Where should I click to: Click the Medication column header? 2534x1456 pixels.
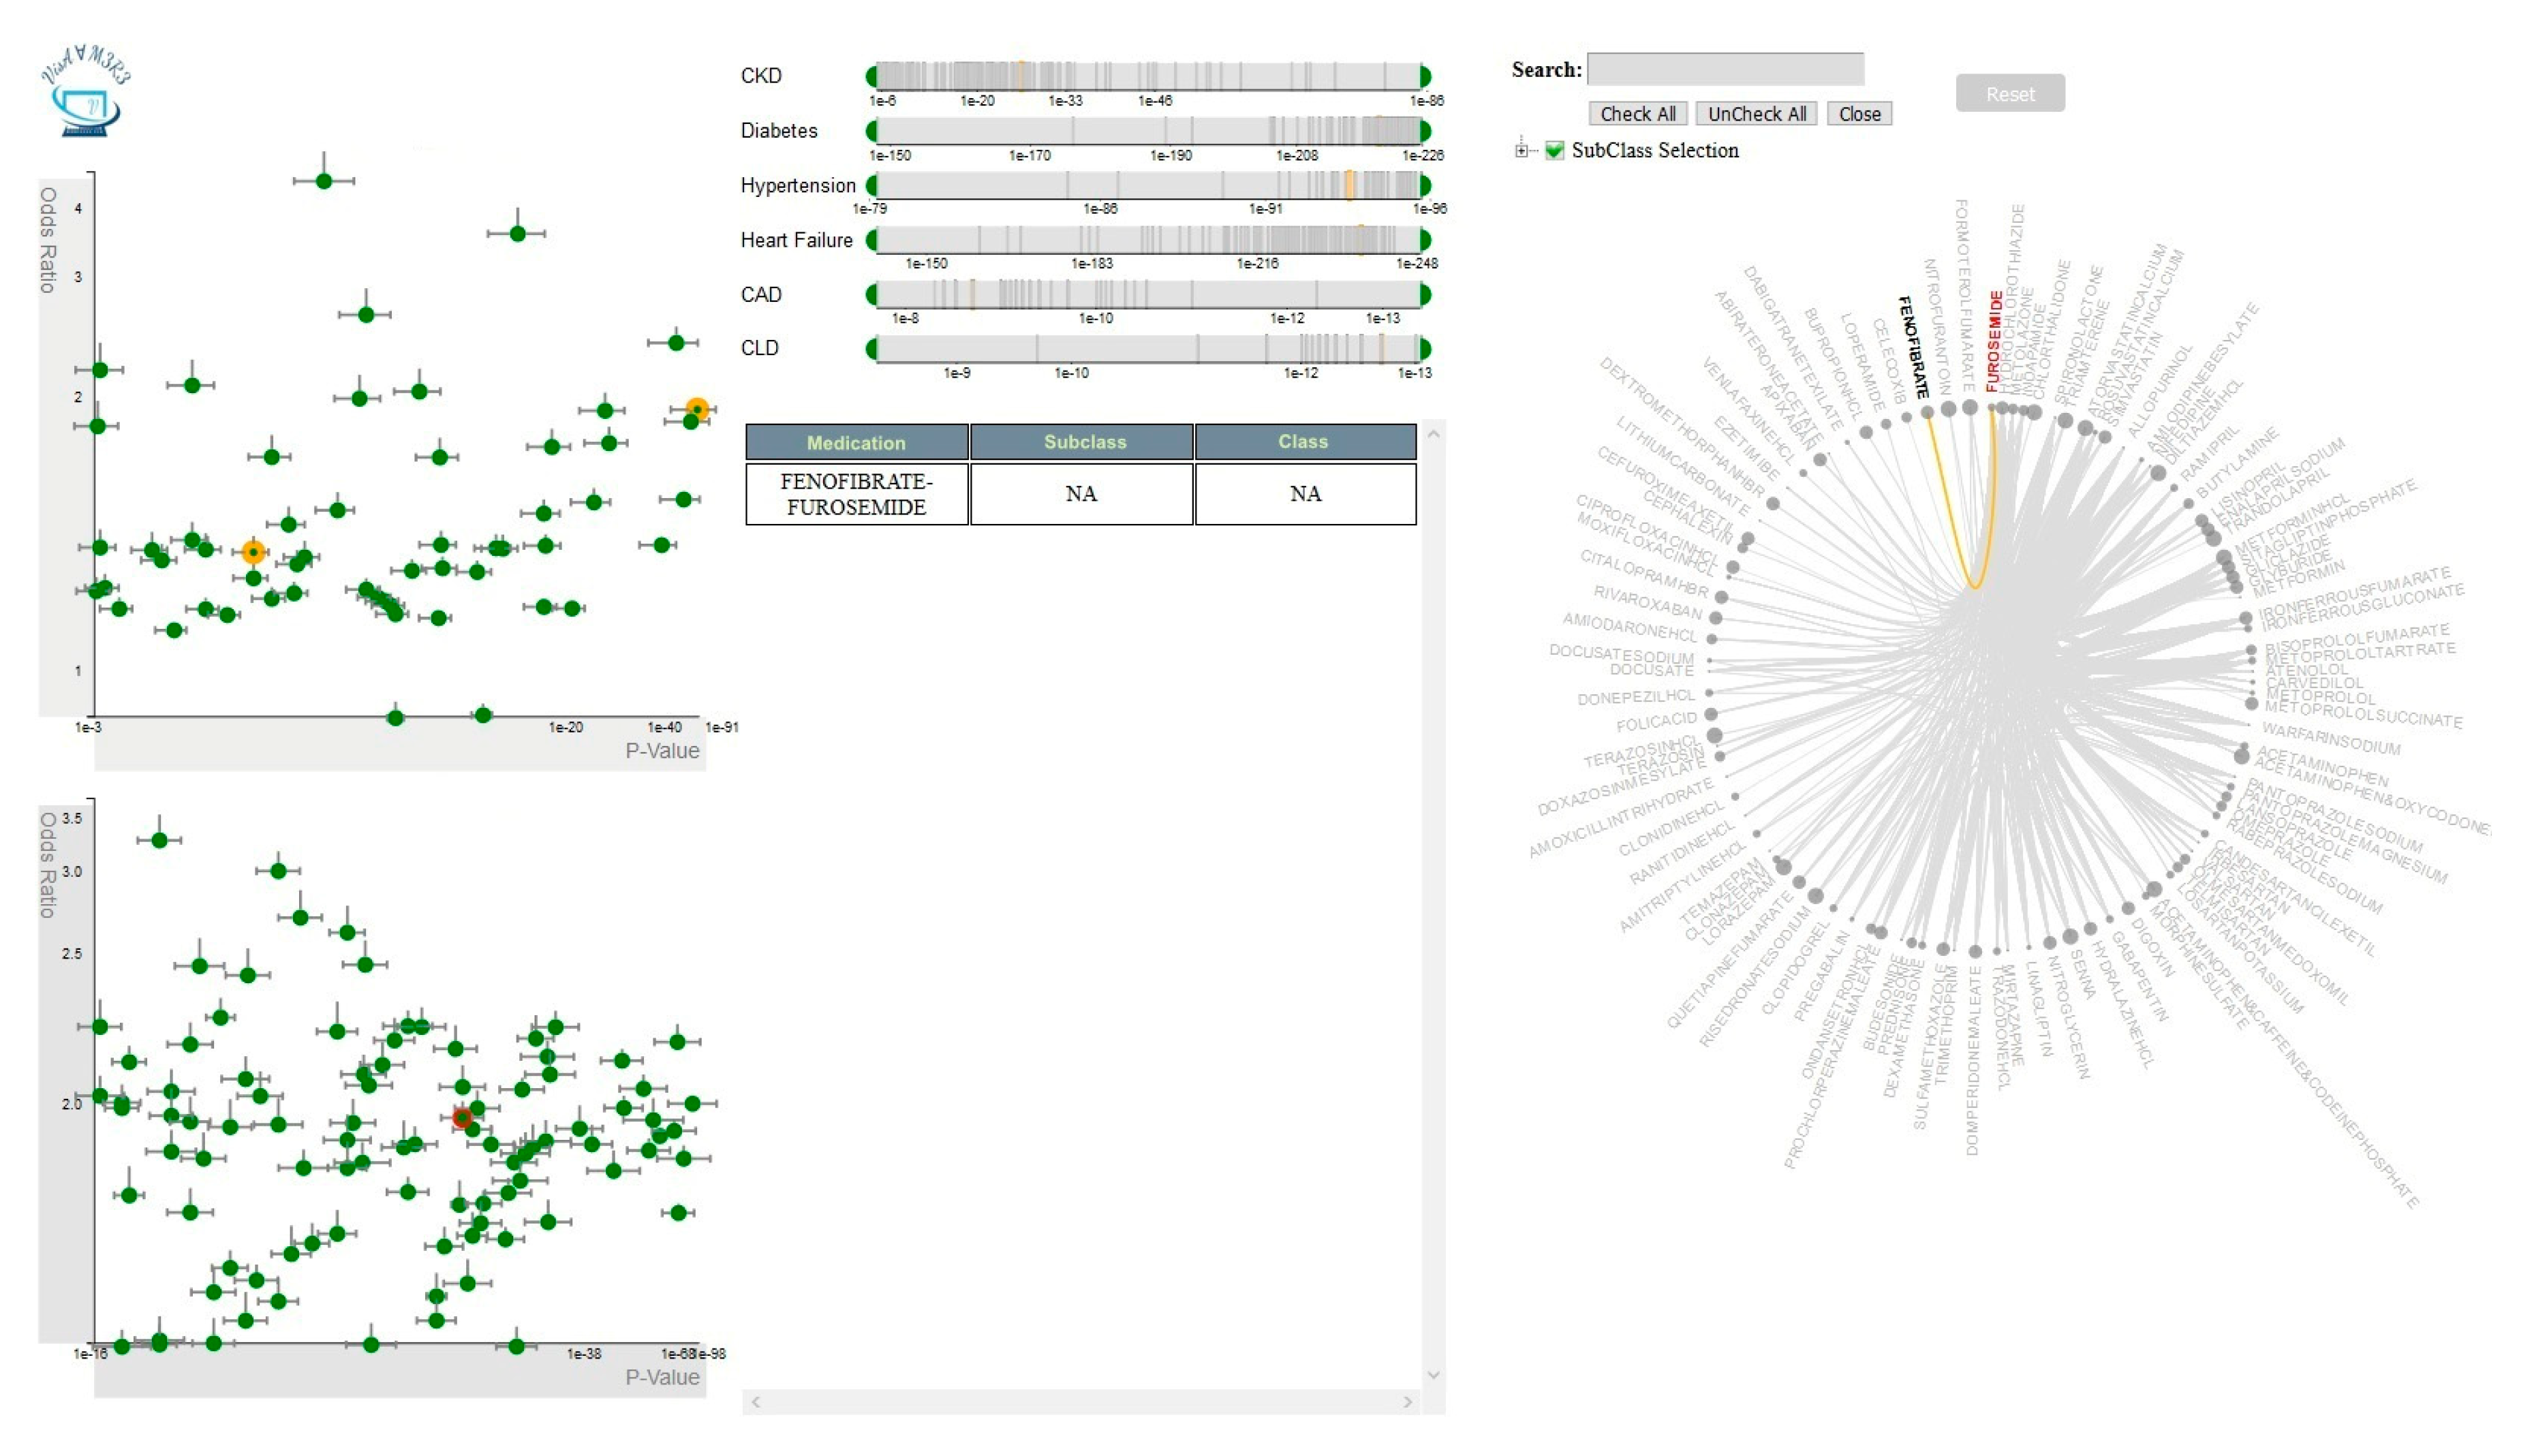(x=856, y=442)
